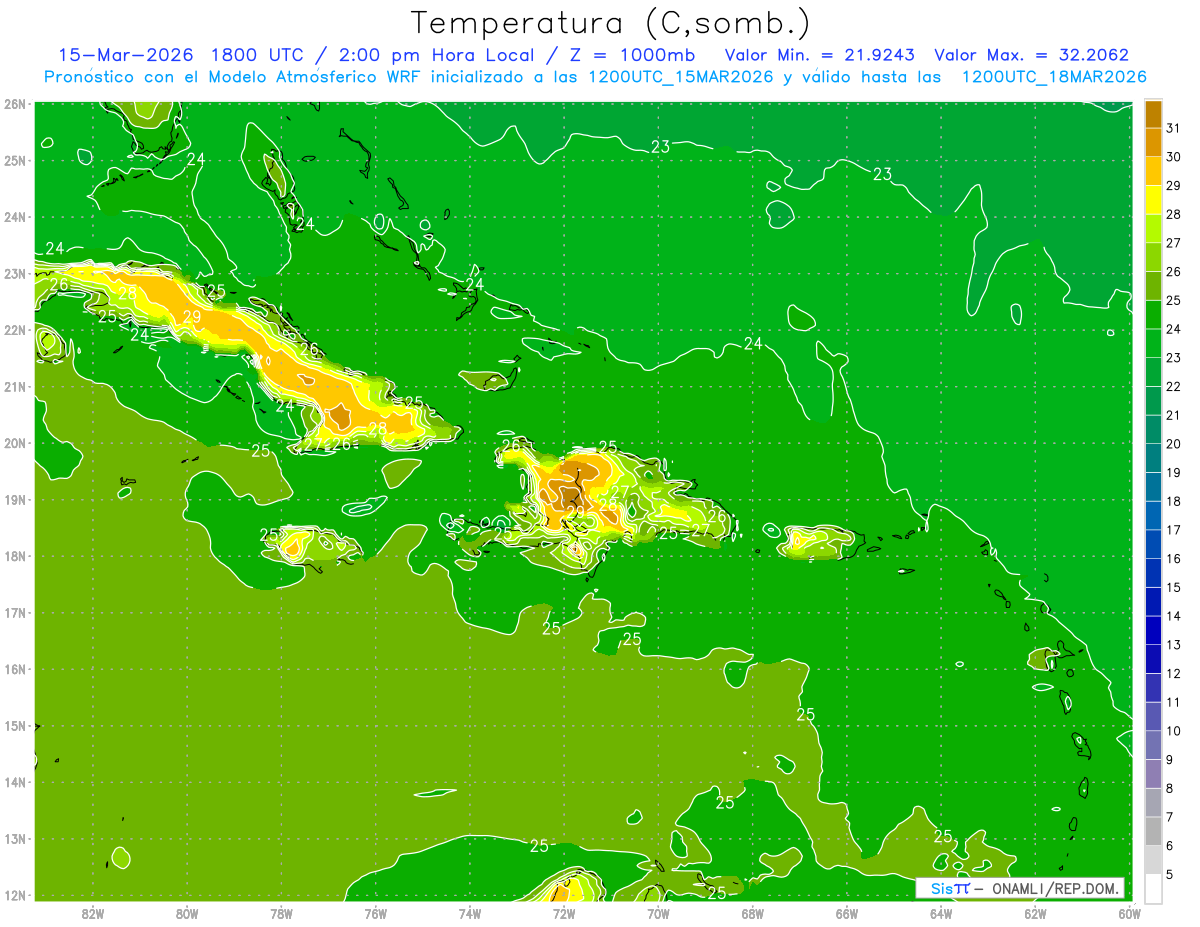Click the '70W' longitude axis label

point(658,912)
